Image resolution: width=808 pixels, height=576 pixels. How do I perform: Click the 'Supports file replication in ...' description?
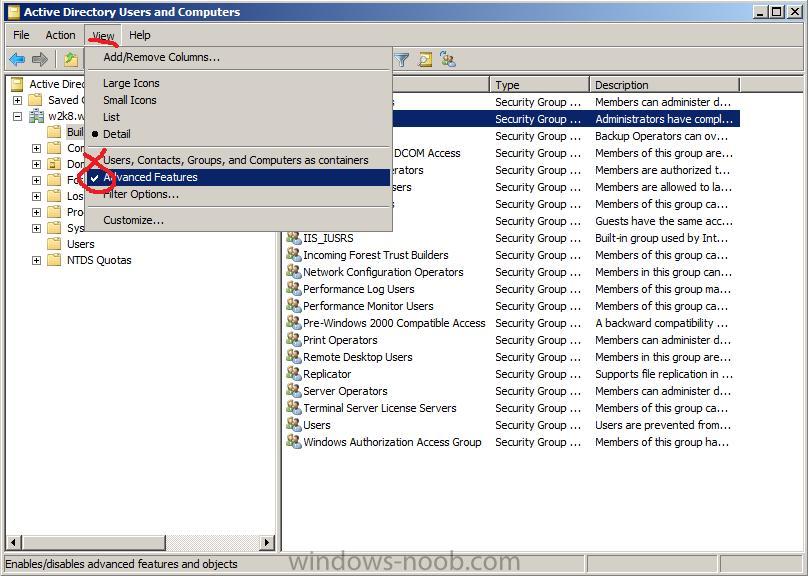pyautogui.click(x=664, y=374)
